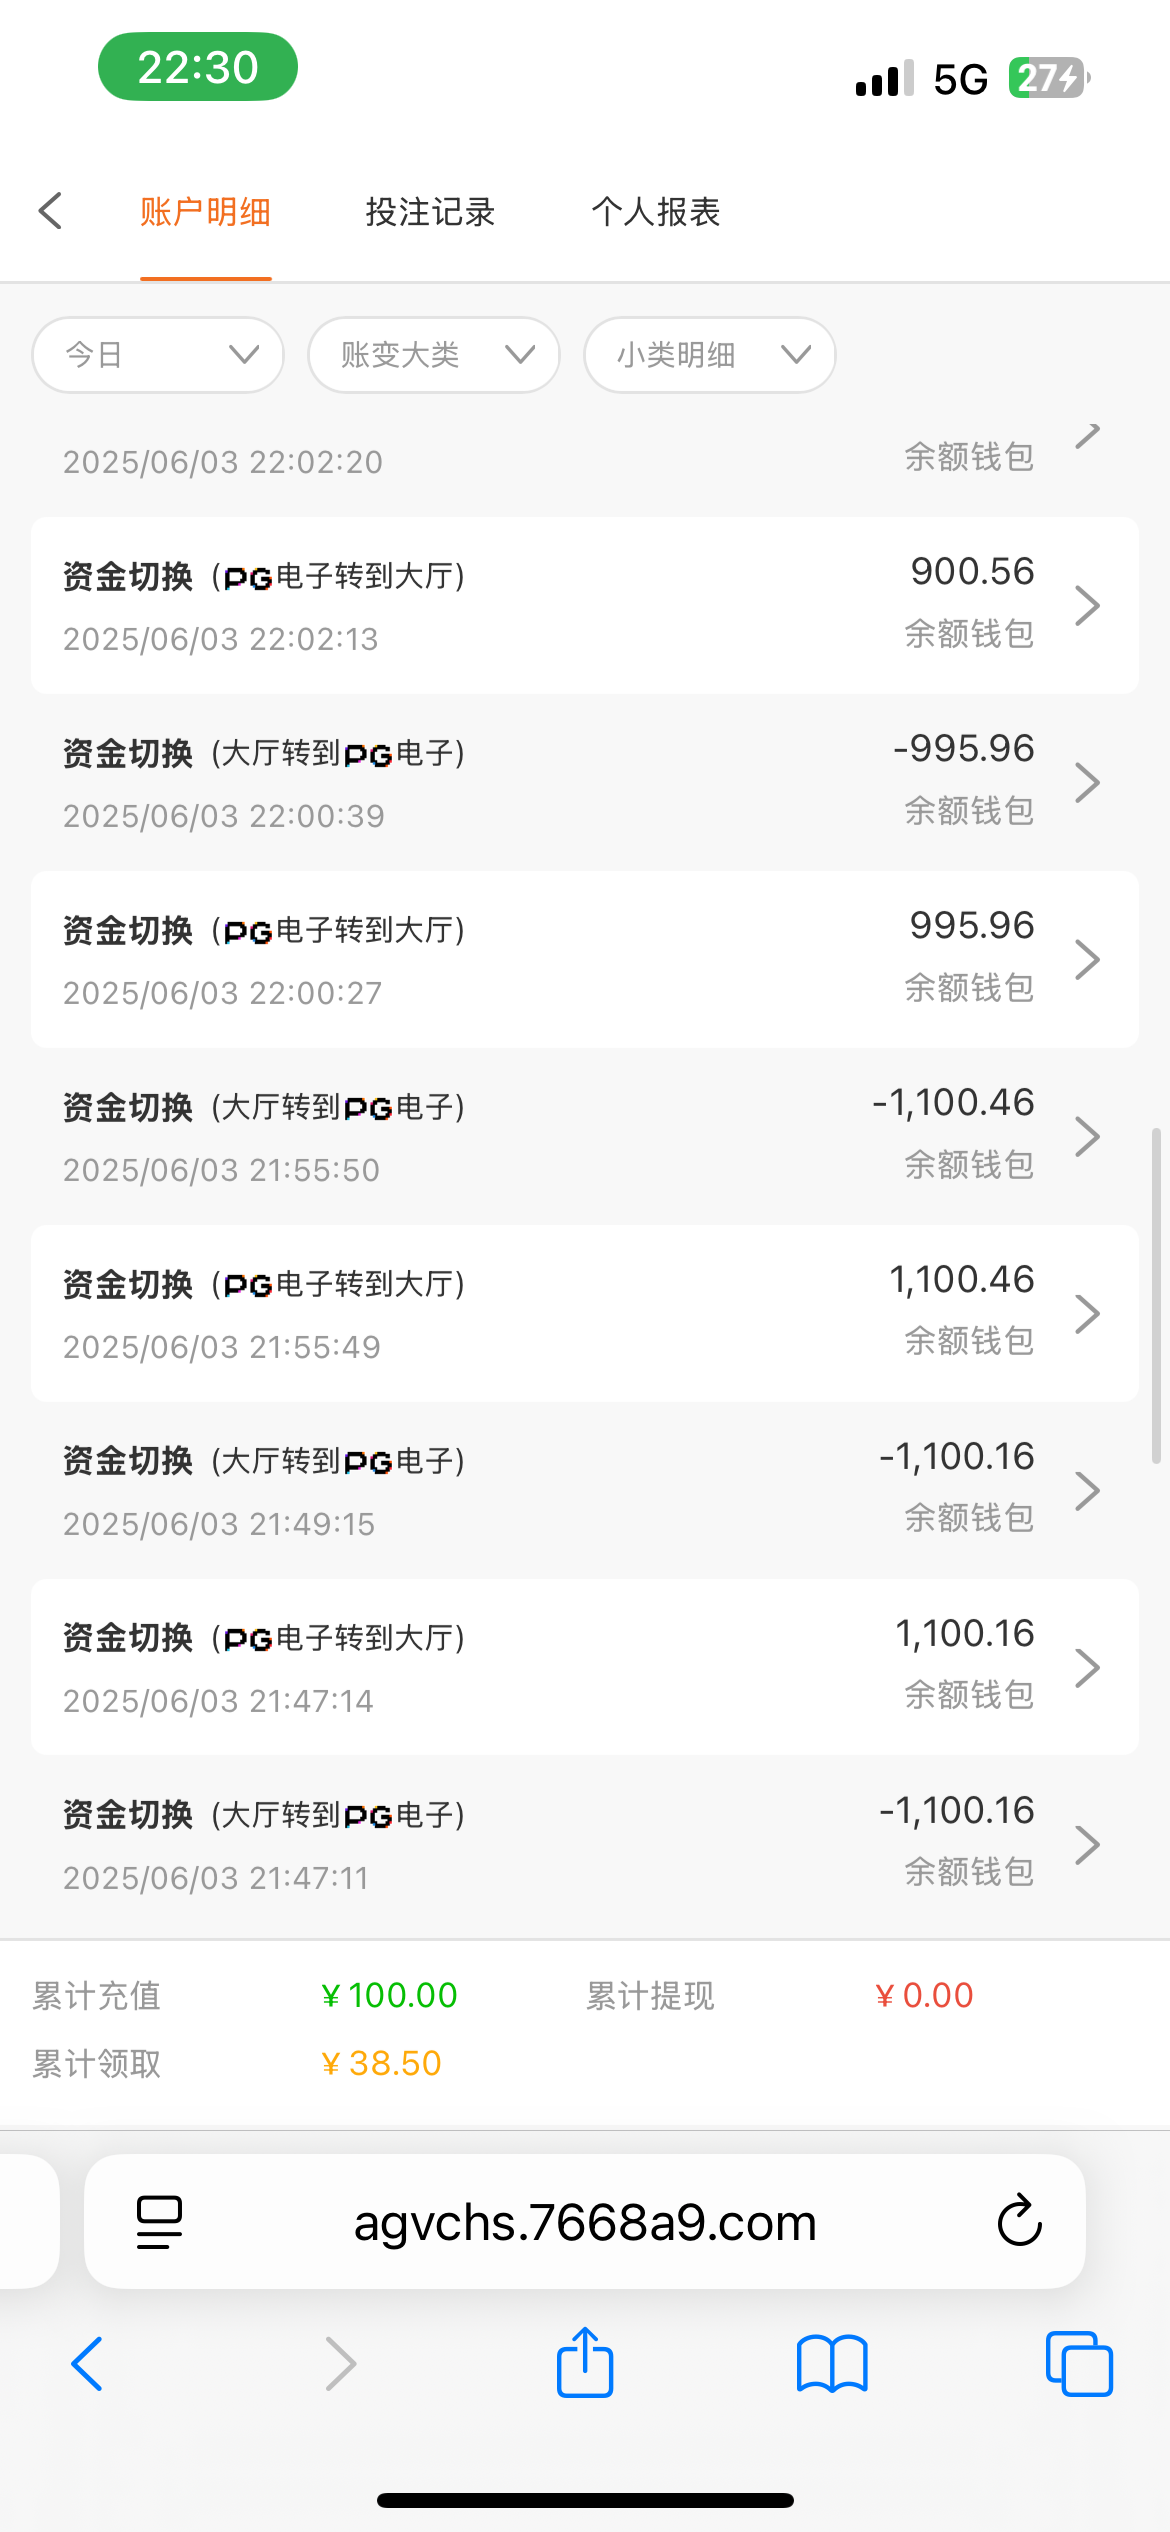
Task: Open the page settings icon in the address bar
Action: 159,2221
